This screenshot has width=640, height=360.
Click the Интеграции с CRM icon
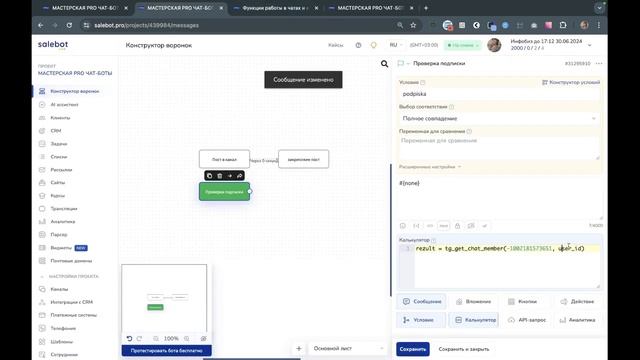42,302
